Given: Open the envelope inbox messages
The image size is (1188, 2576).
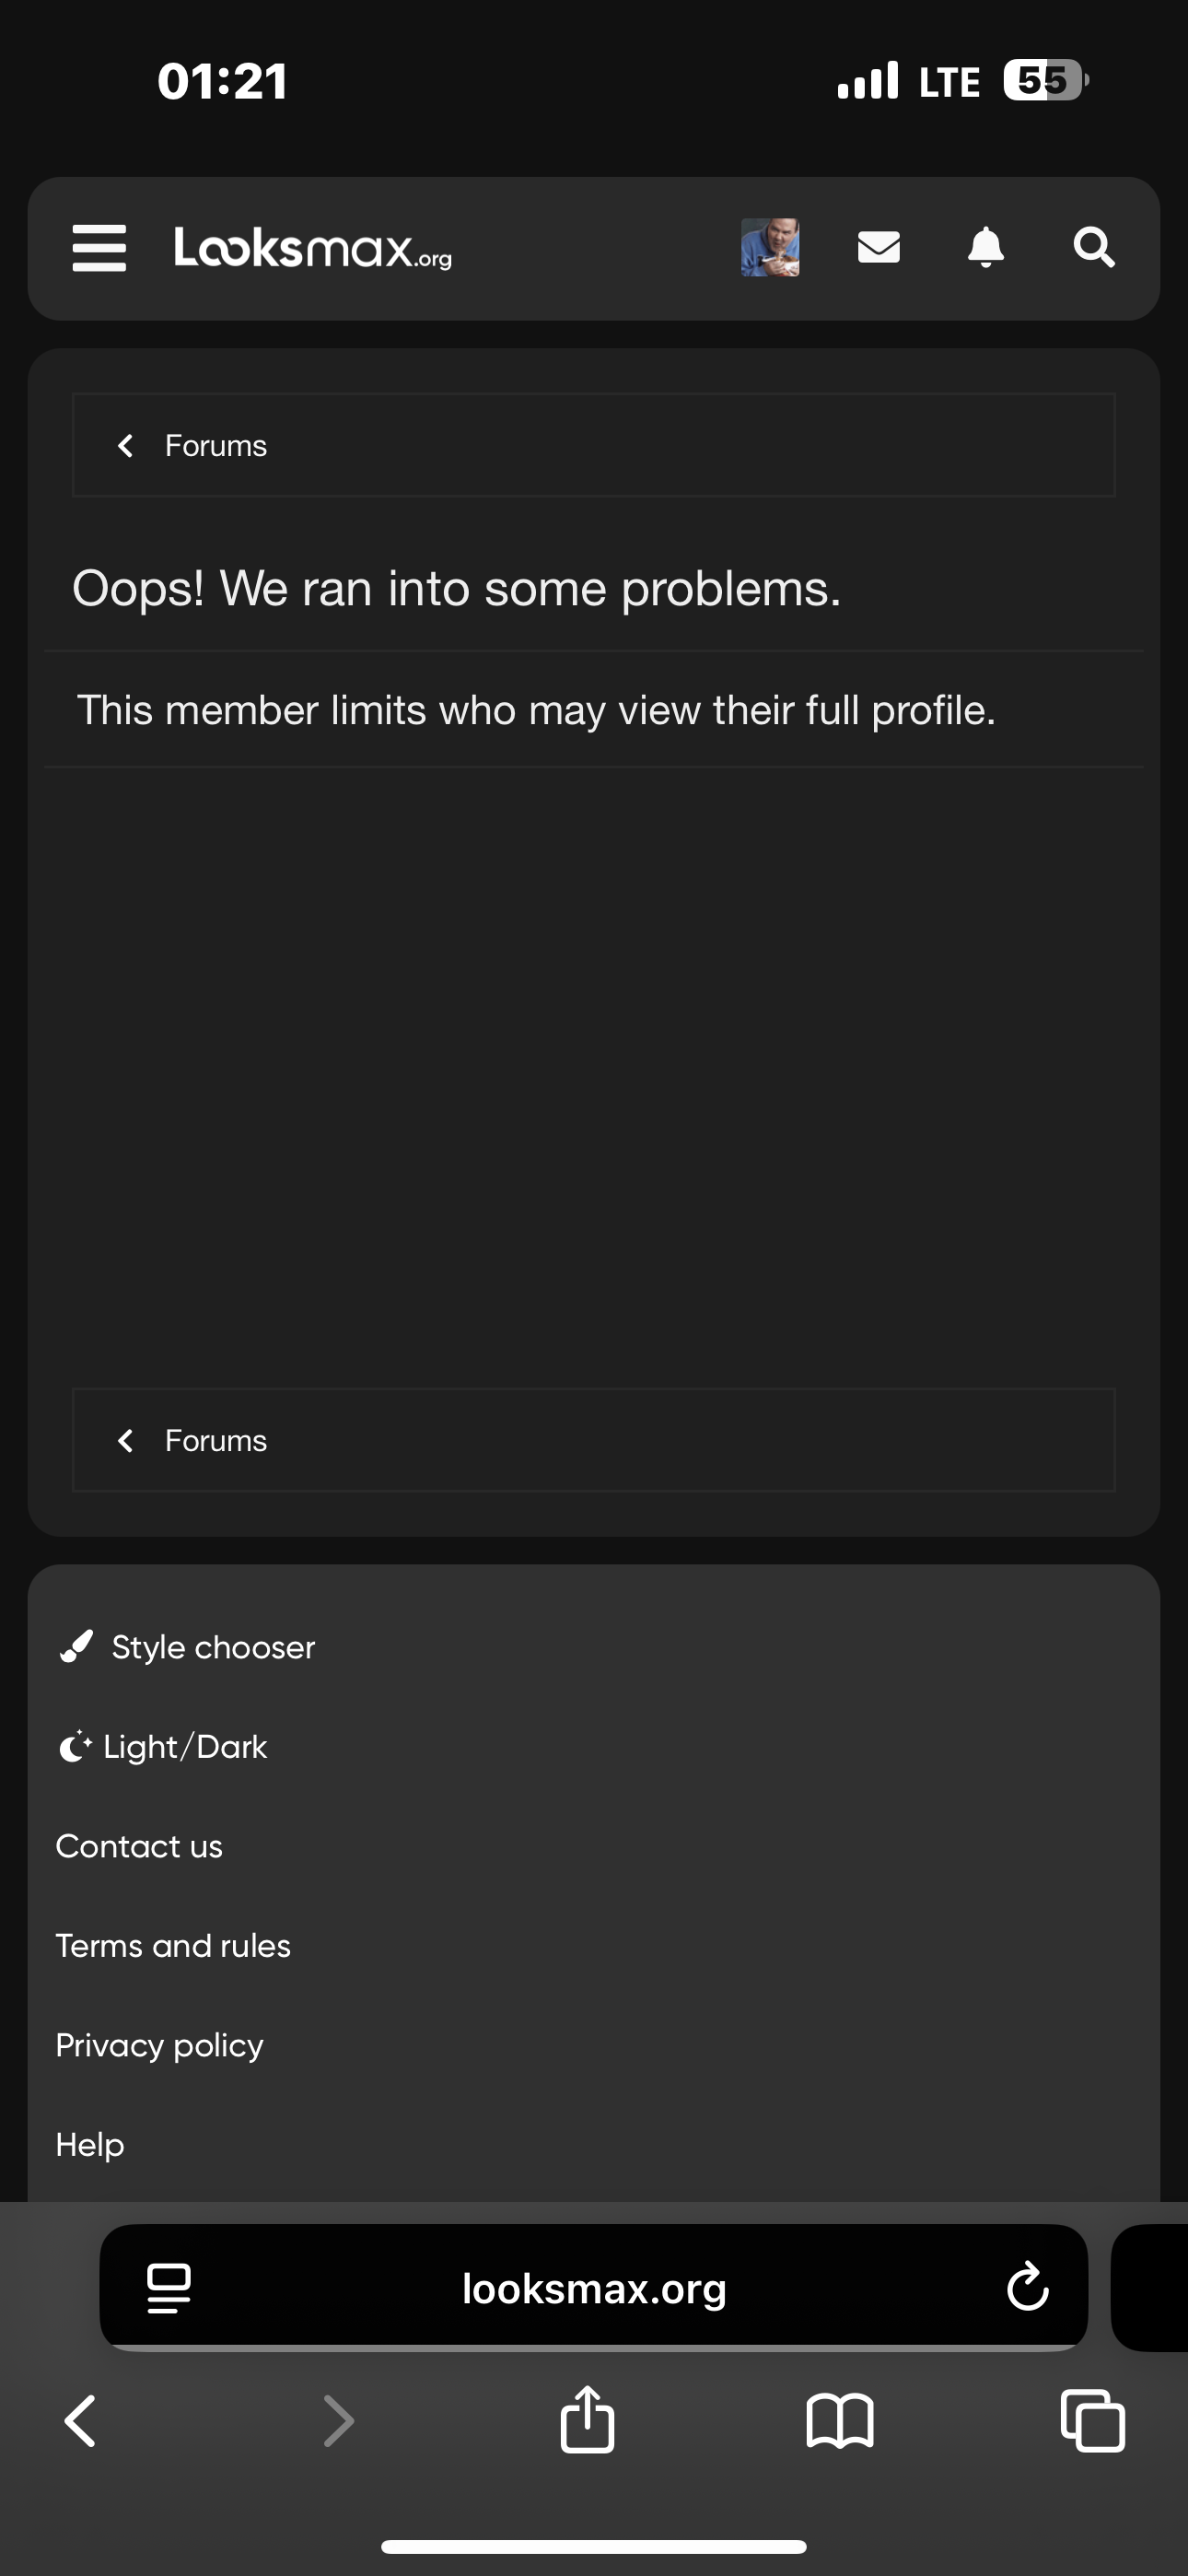Looking at the screenshot, I should click(878, 247).
